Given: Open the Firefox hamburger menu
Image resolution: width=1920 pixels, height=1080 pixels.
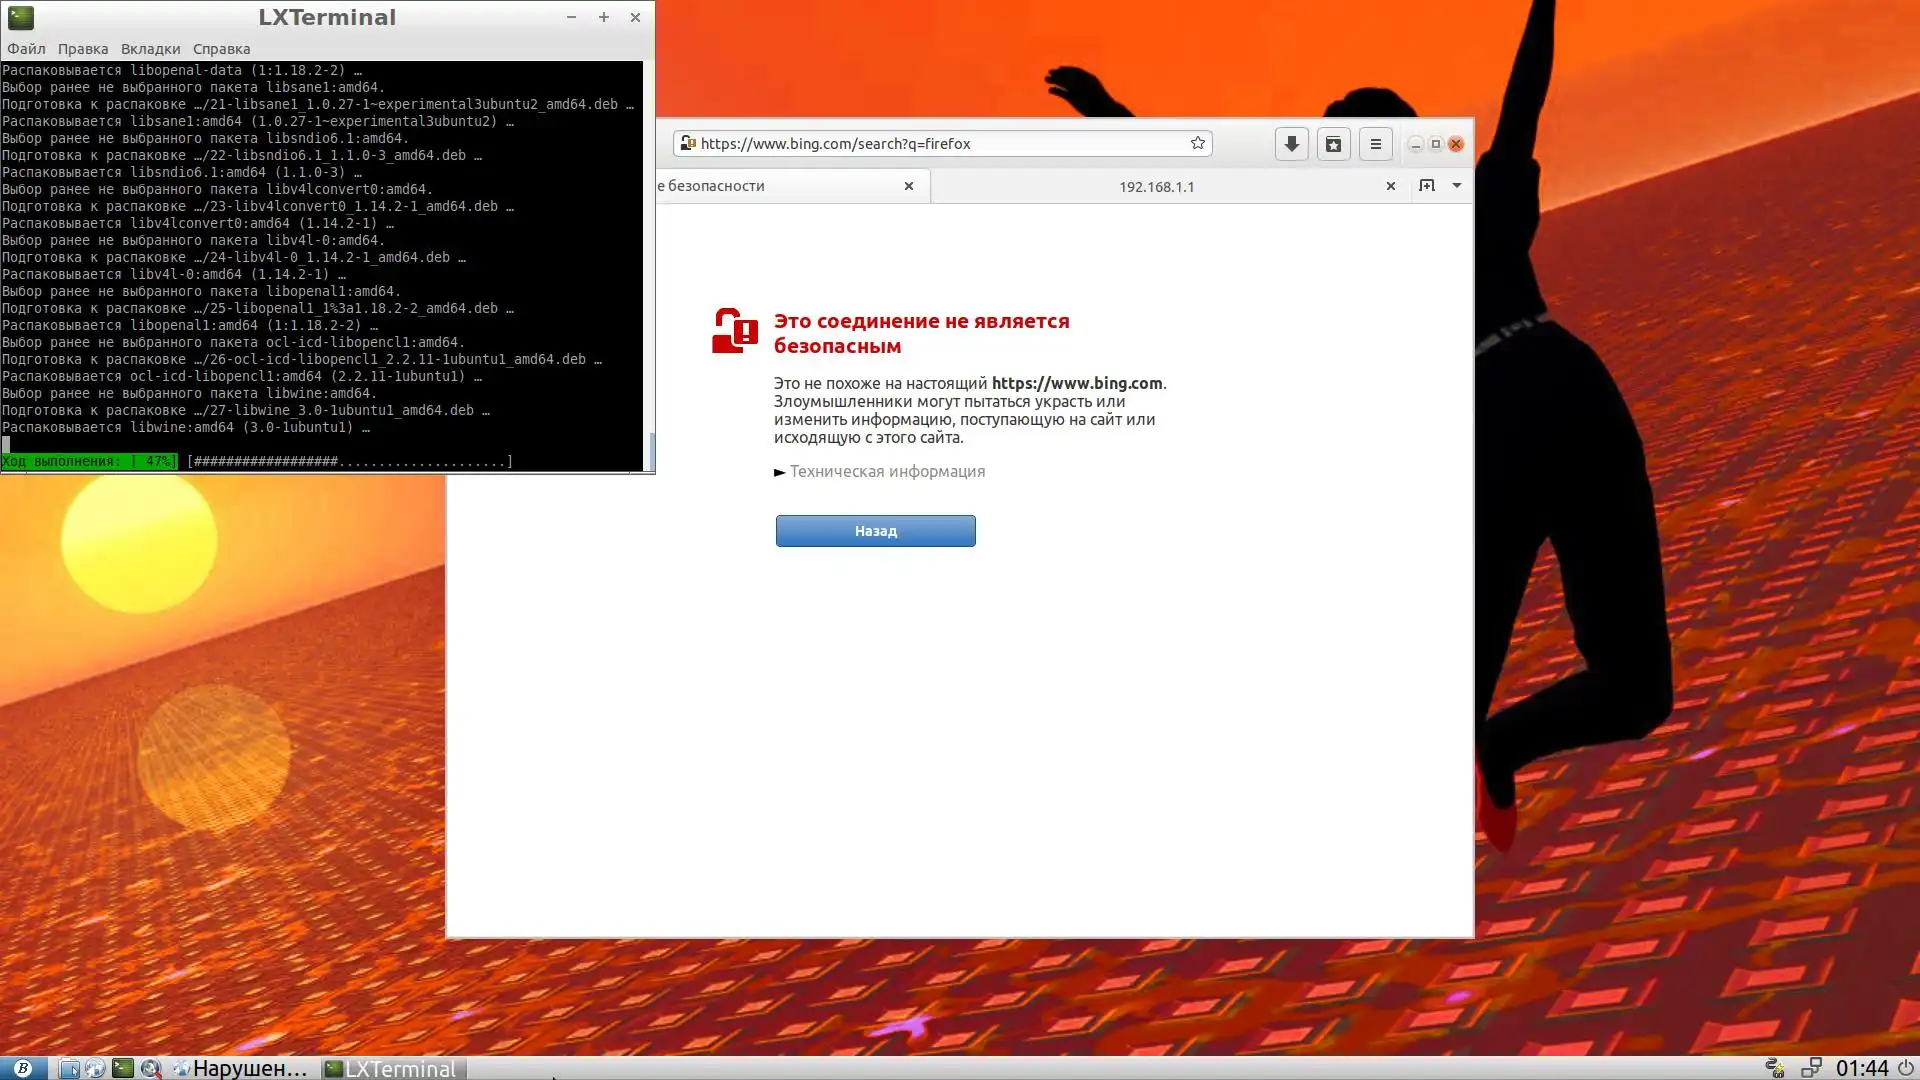Looking at the screenshot, I should (x=1375, y=144).
